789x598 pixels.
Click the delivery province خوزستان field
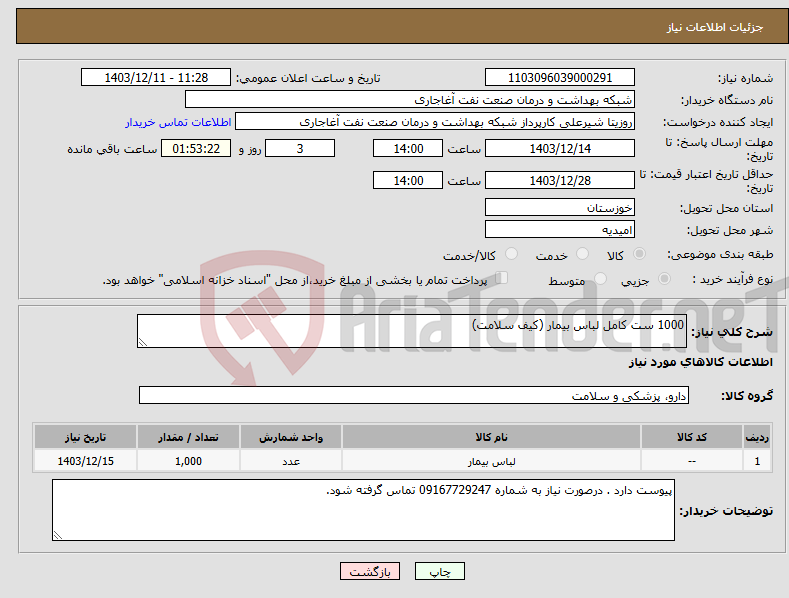(560, 207)
